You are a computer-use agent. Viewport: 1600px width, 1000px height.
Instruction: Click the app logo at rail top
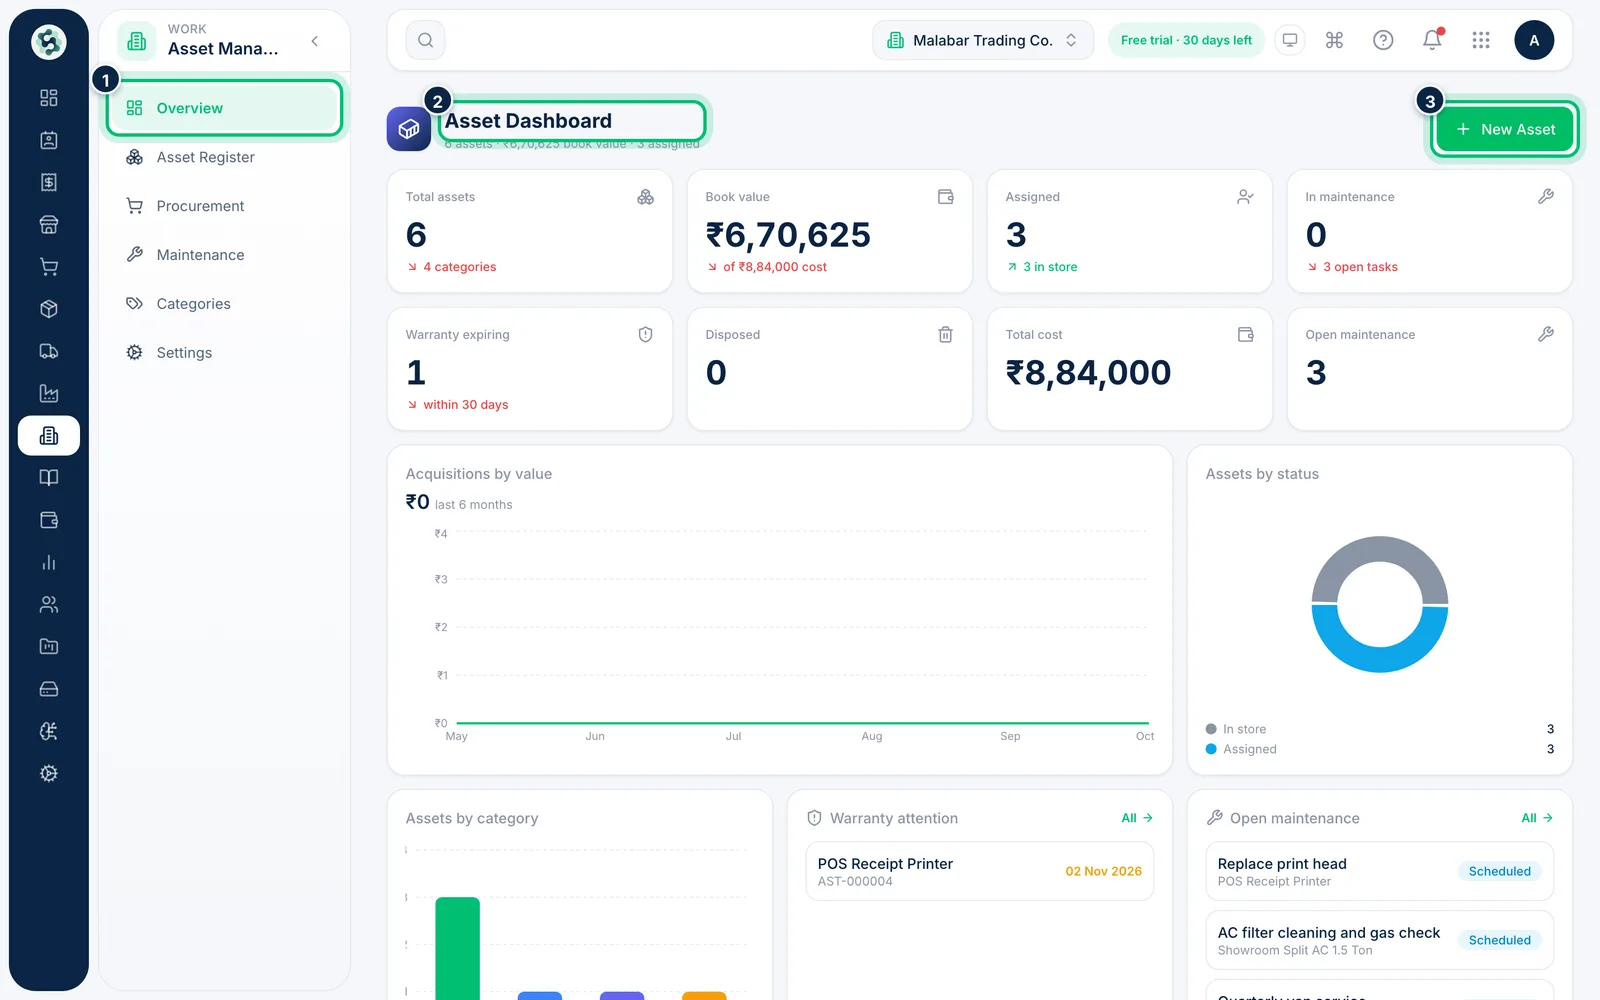point(48,42)
